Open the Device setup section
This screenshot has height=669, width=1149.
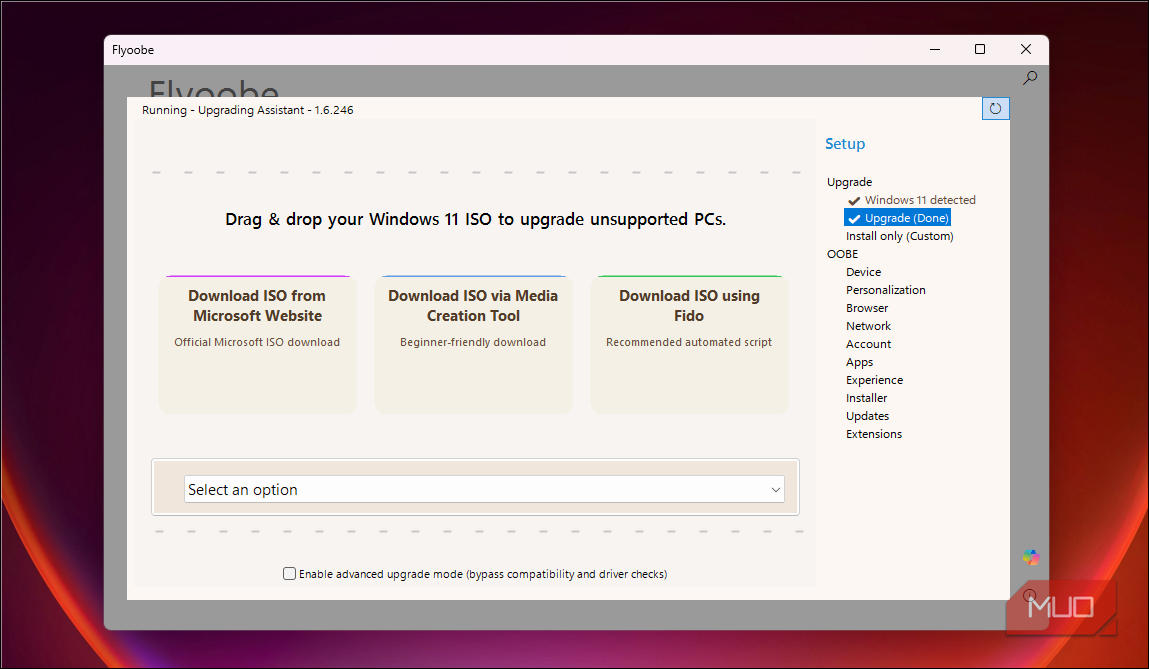click(863, 272)
